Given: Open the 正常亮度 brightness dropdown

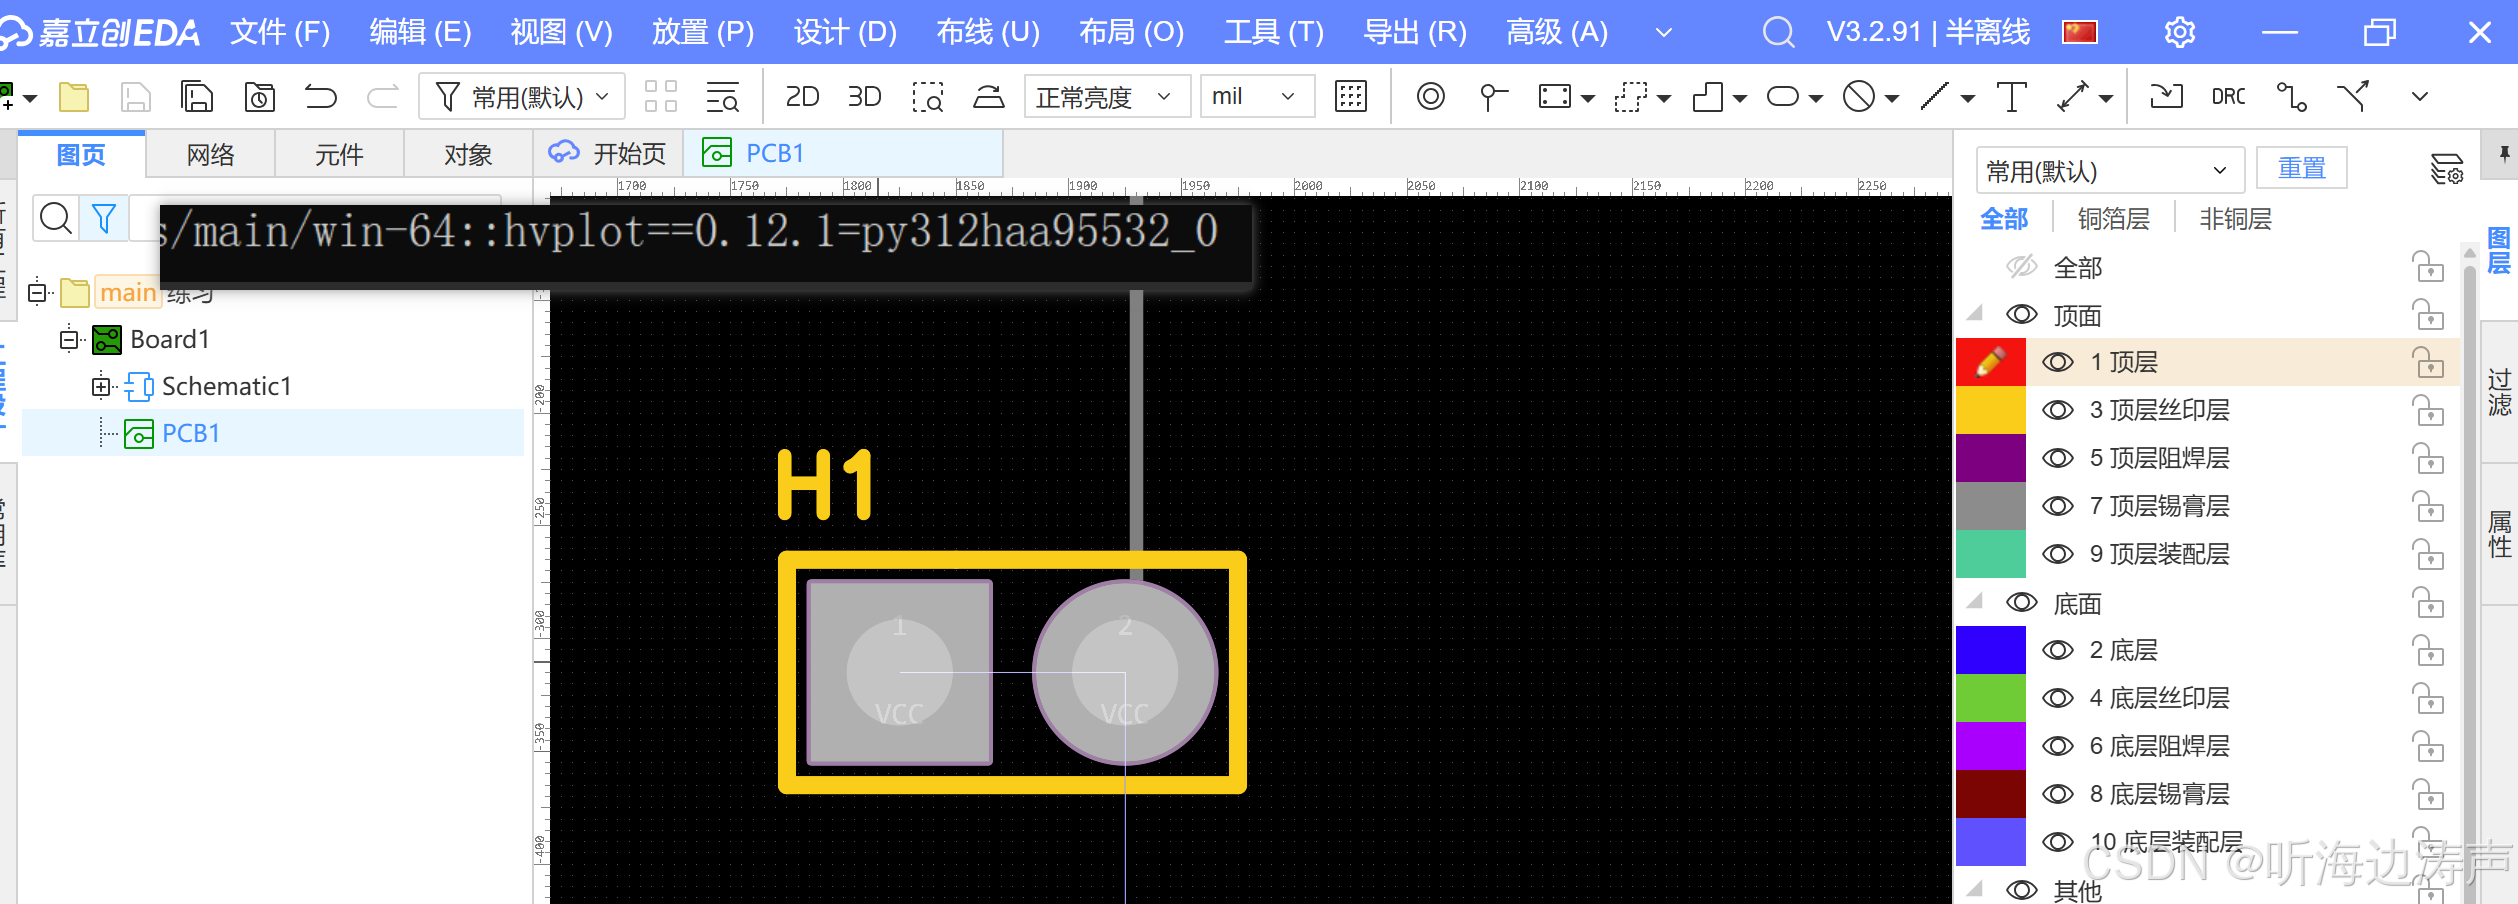Looking at the screenshot, I should (x=1106, y=97).
